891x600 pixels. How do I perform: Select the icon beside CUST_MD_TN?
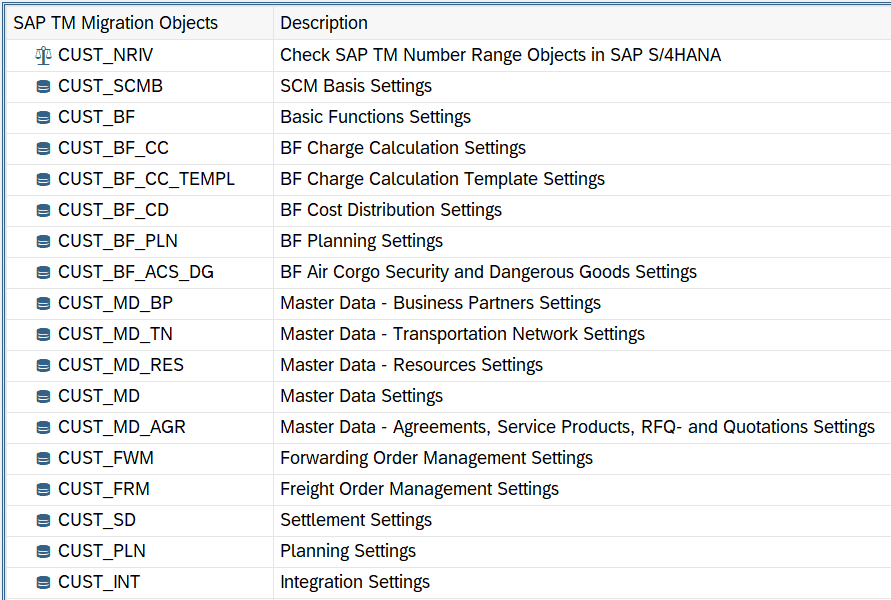coord(43,335)
